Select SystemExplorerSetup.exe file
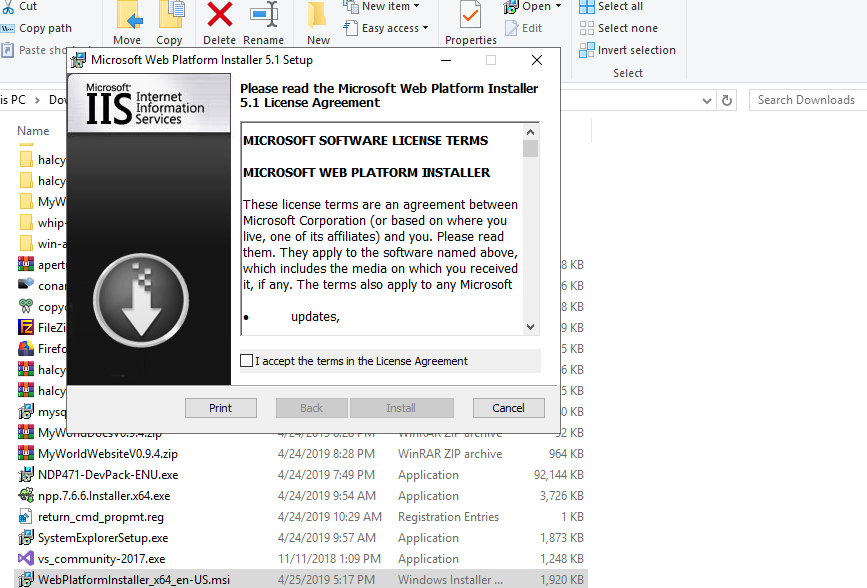Image resolution: width=867 pixels, height=588 pixels. (x=103, y=538)
